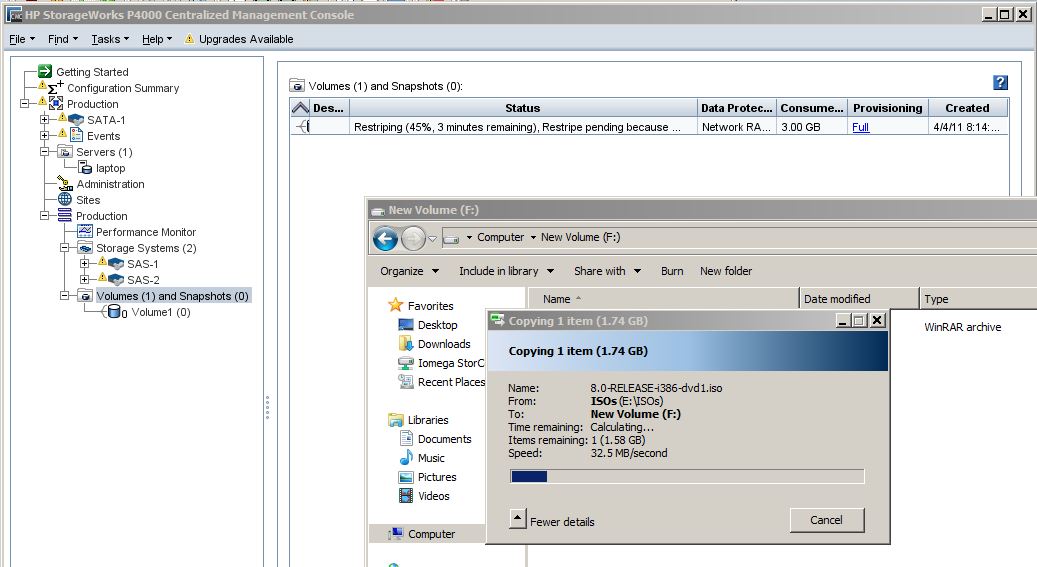Open the Find menu

tap(63, 39)
